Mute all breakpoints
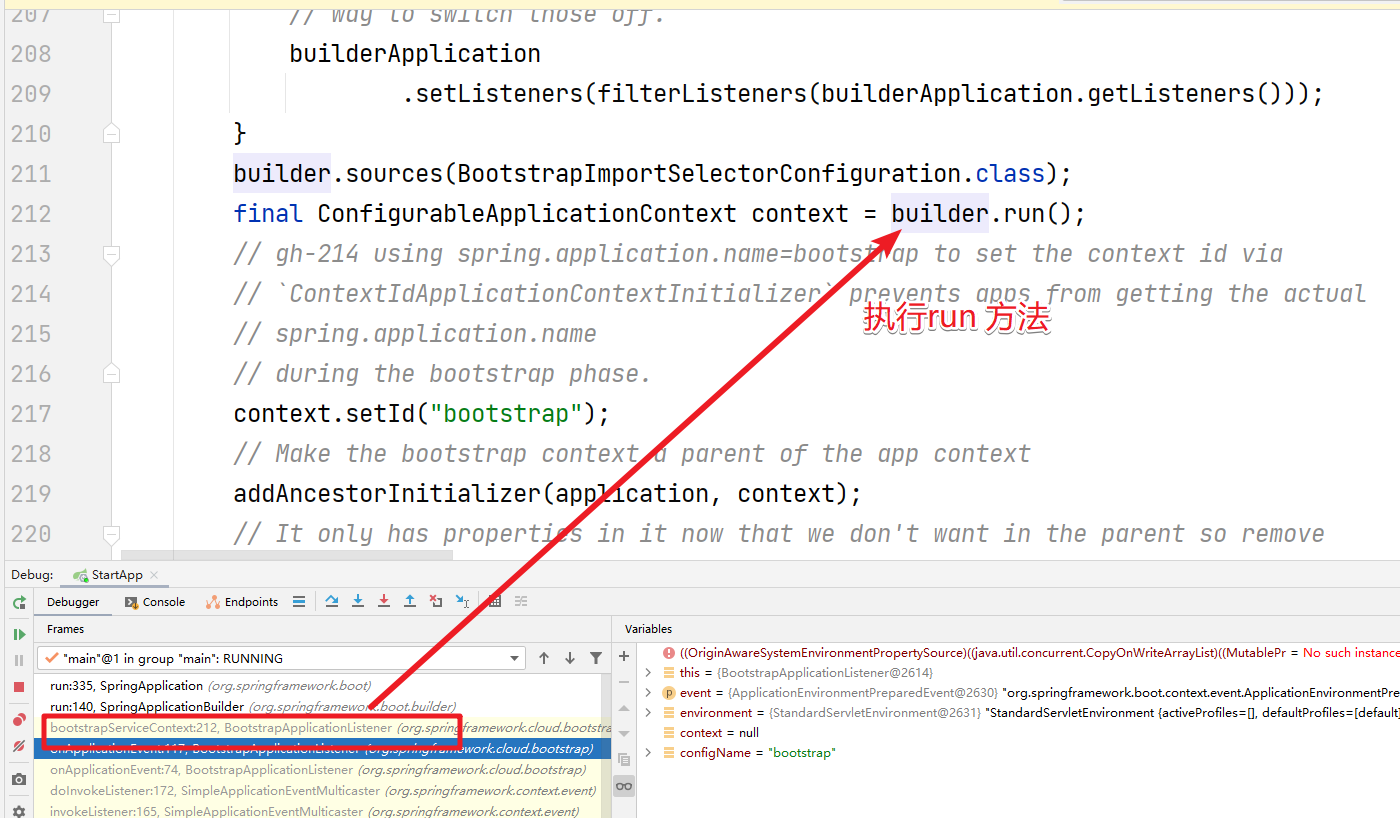1400x818 pixels. pos(18,747)
